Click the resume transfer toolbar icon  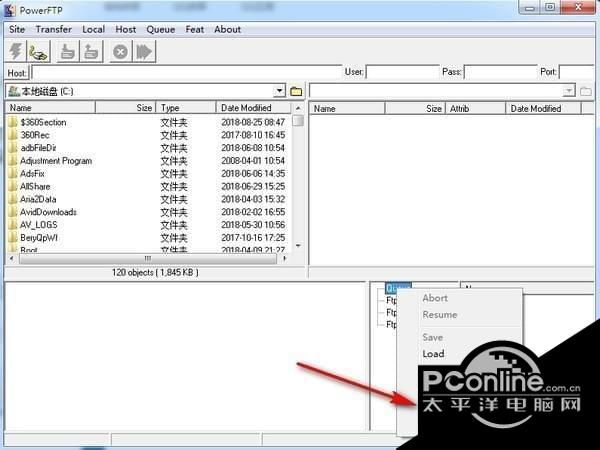pyautogui.click(x=144, y=51)
